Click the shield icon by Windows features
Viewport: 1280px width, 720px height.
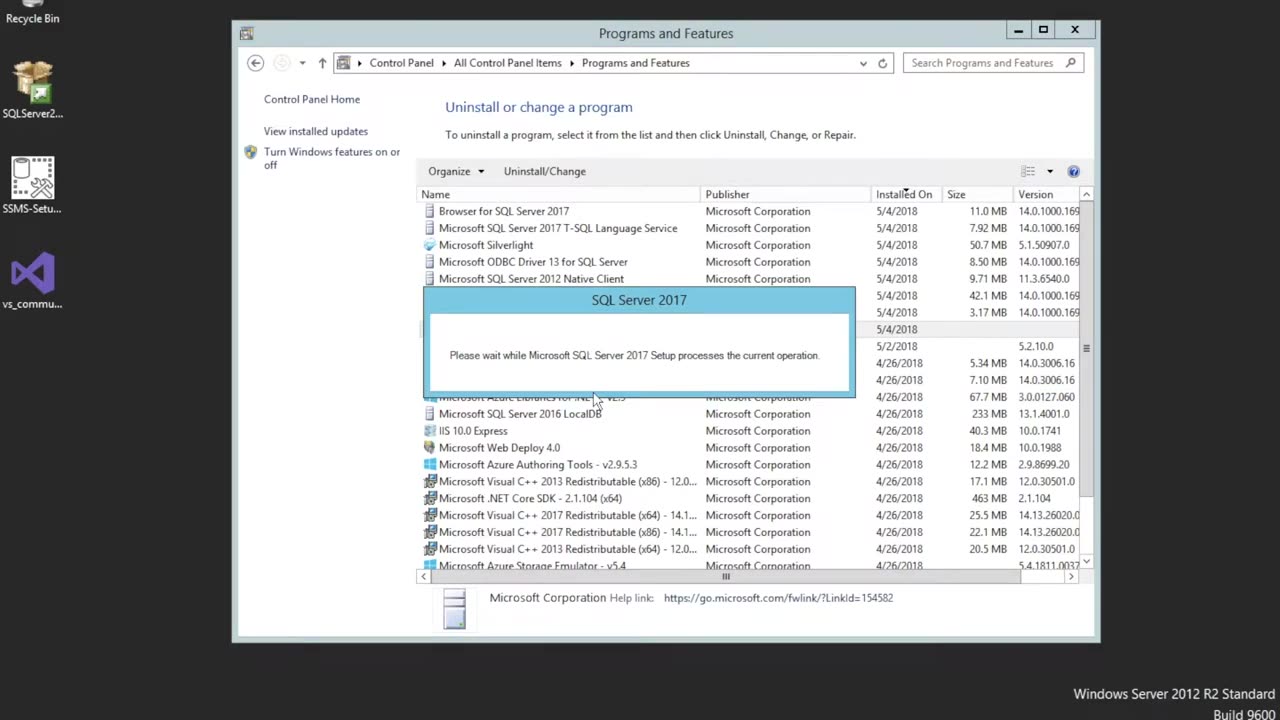(251, 152)
